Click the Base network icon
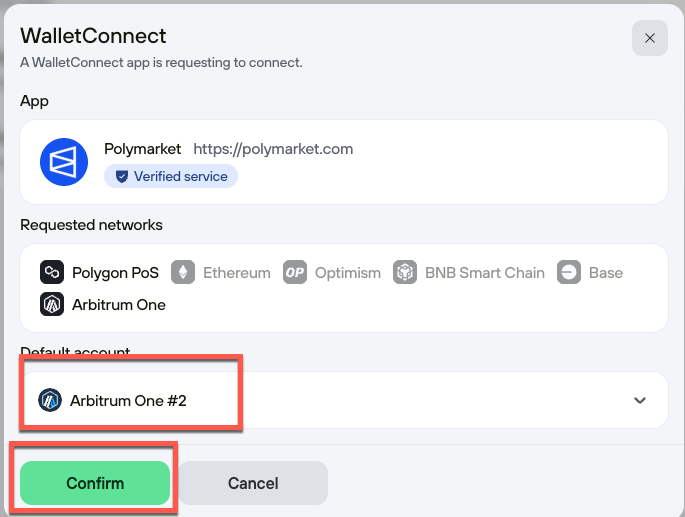This screenshot has width=685, height=517. (x=569, y=272)
